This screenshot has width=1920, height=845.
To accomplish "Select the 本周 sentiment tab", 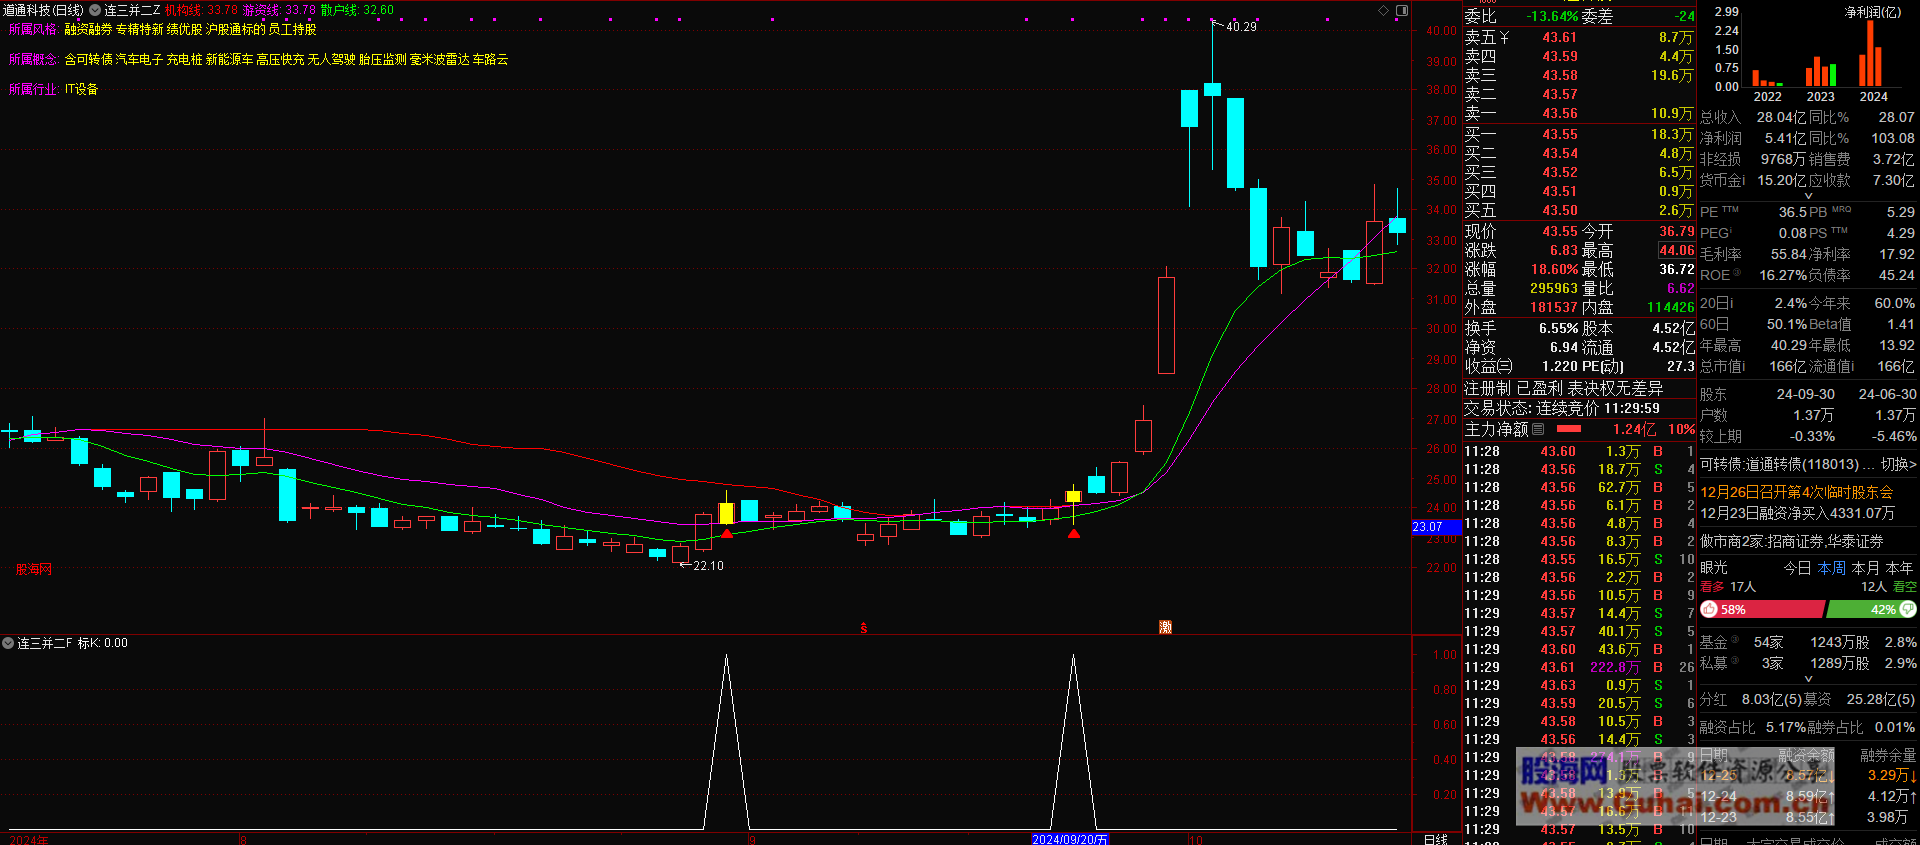I will 1831,567.
